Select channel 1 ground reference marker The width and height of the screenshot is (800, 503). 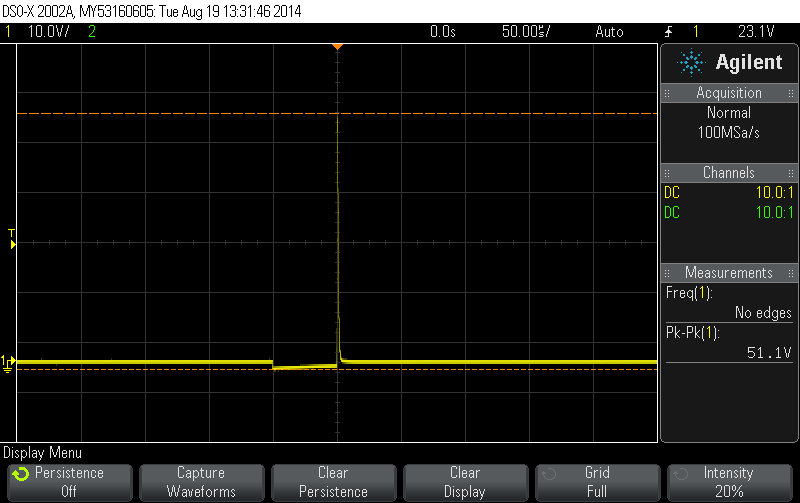(8, 364)
